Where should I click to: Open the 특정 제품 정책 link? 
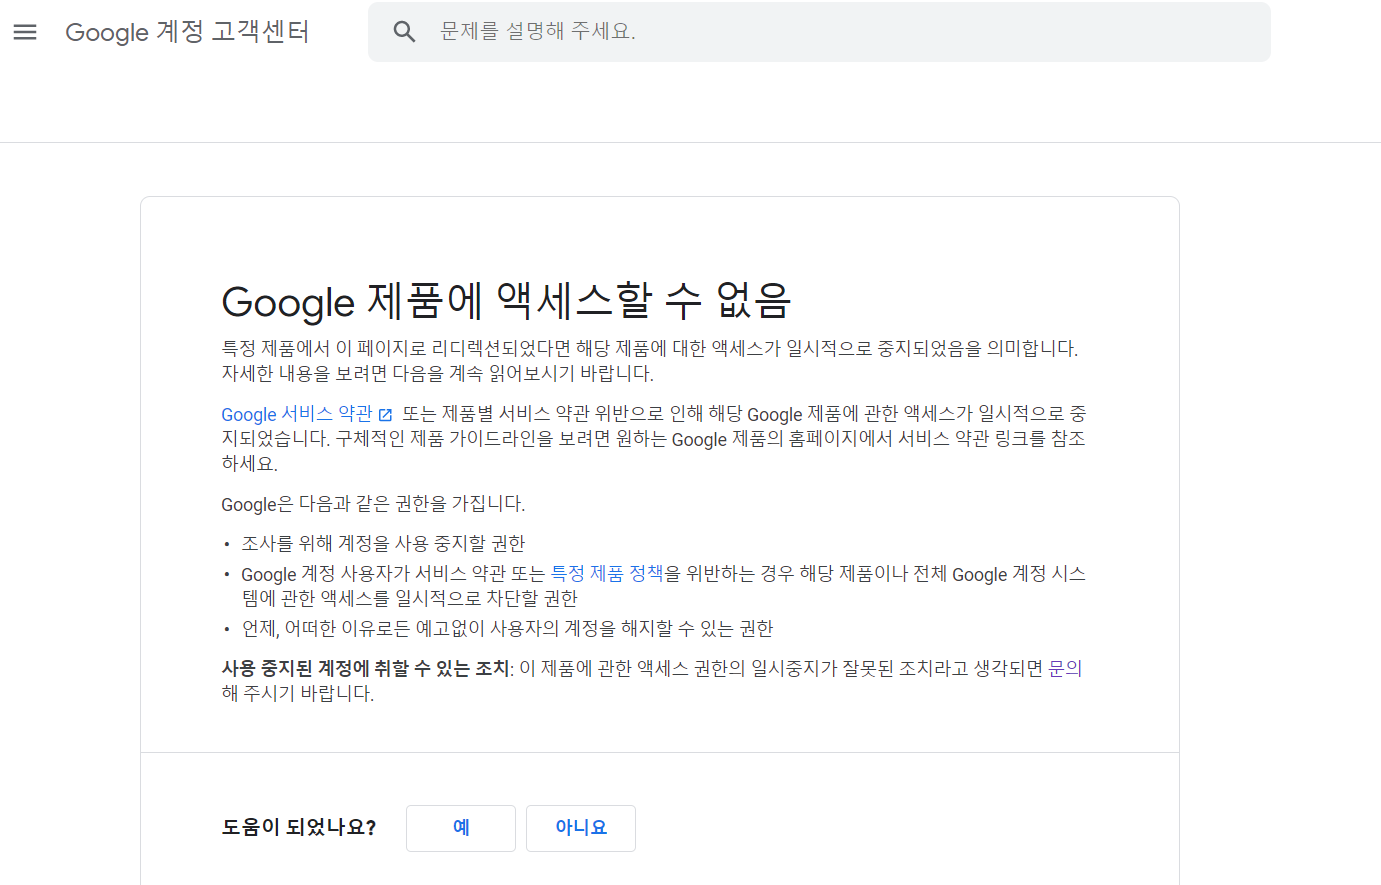coord(607,574)
